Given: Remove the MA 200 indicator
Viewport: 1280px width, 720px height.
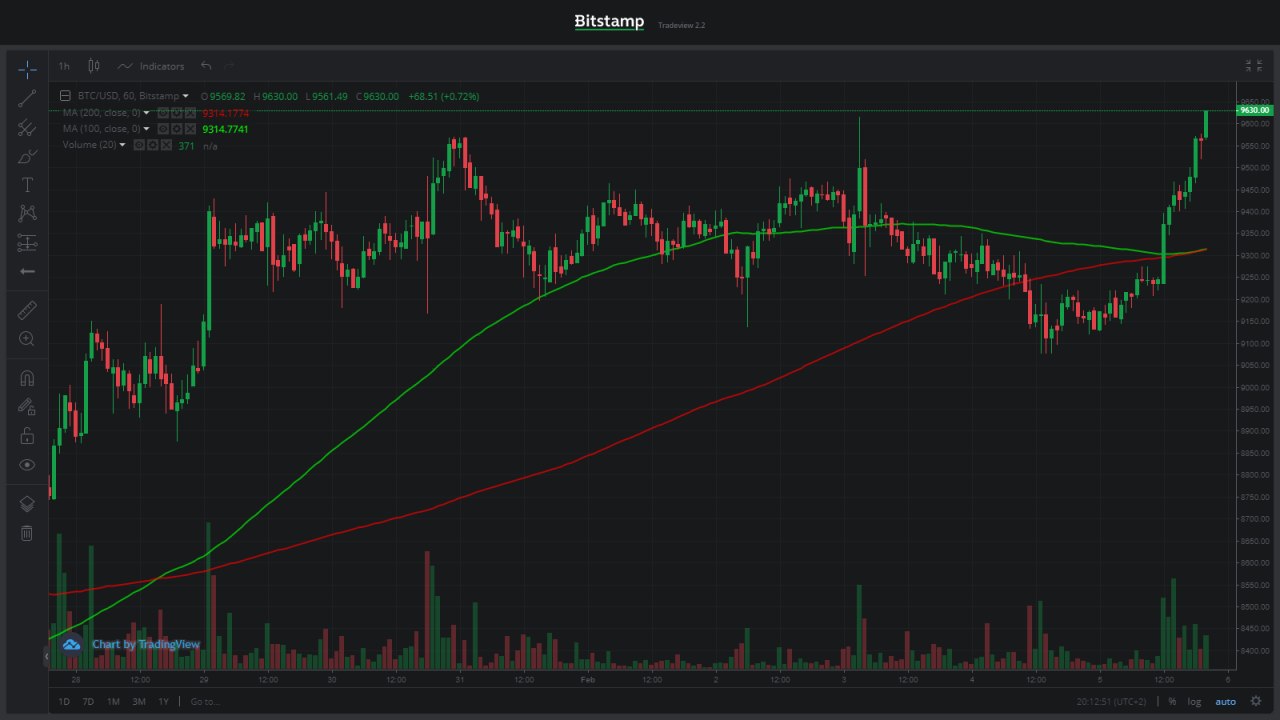Looking at the screenshot, I should (x=189, y=113).
